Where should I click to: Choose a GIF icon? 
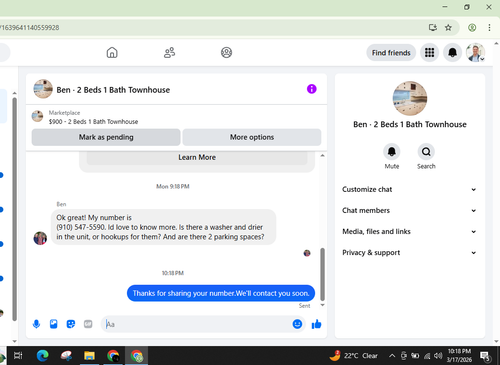click(x=88, y=324)
